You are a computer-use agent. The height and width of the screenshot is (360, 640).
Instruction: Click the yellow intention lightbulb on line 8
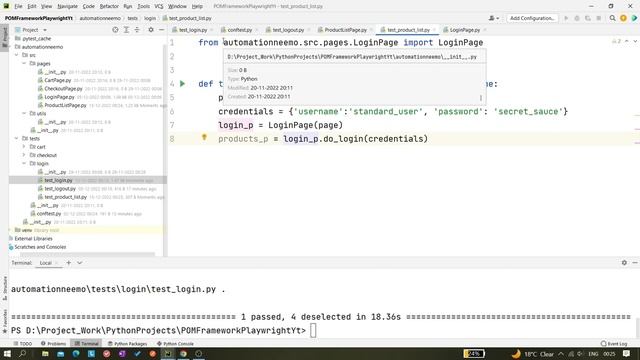204,138
